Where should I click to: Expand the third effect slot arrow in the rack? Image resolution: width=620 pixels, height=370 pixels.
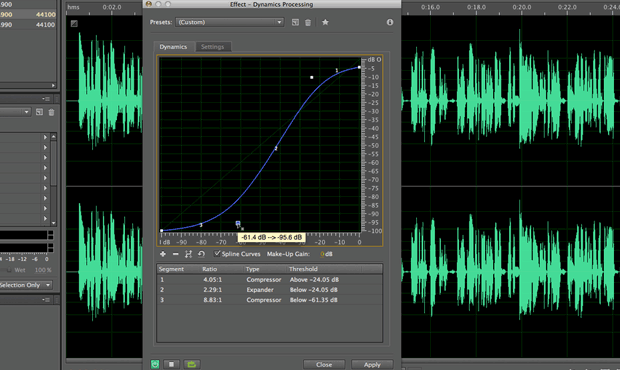coord(45,158)
